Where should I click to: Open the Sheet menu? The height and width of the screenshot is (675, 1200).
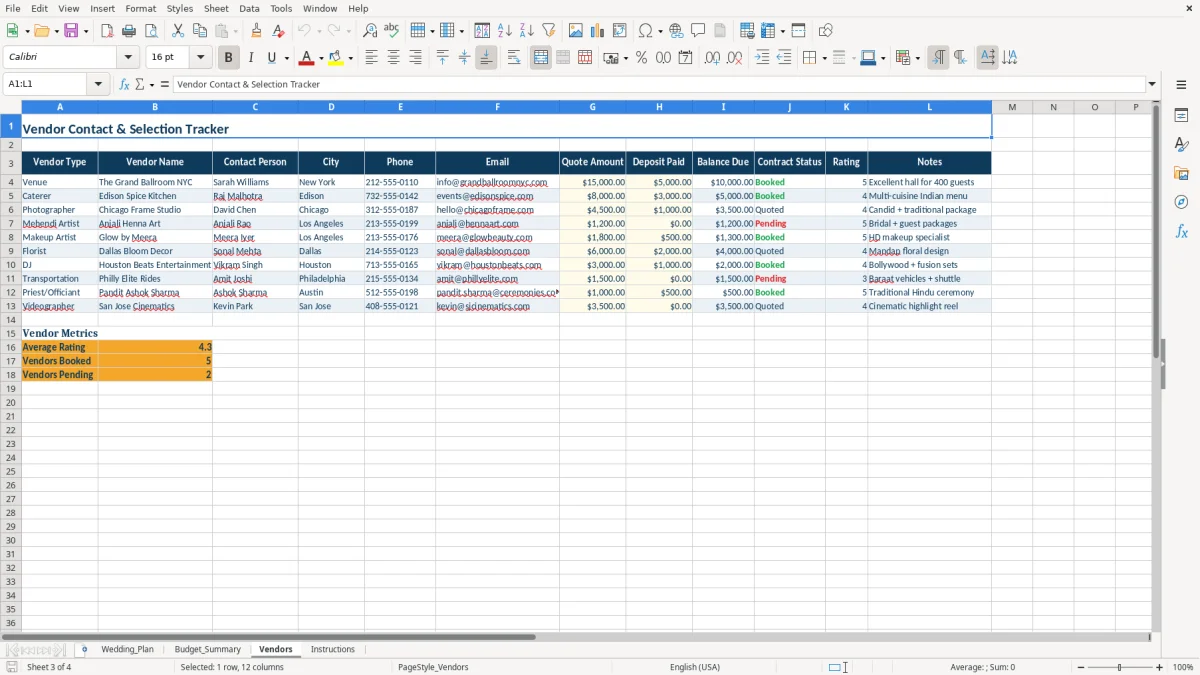click(216, 8)
